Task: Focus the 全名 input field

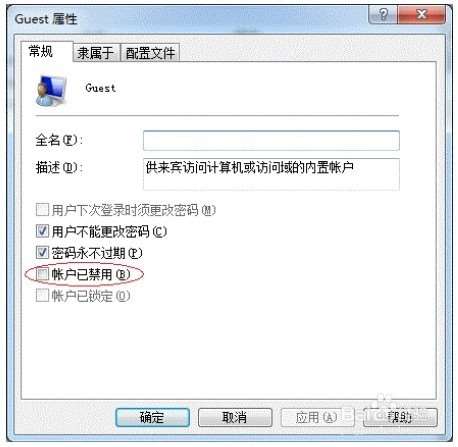Action: coord(271,140)
